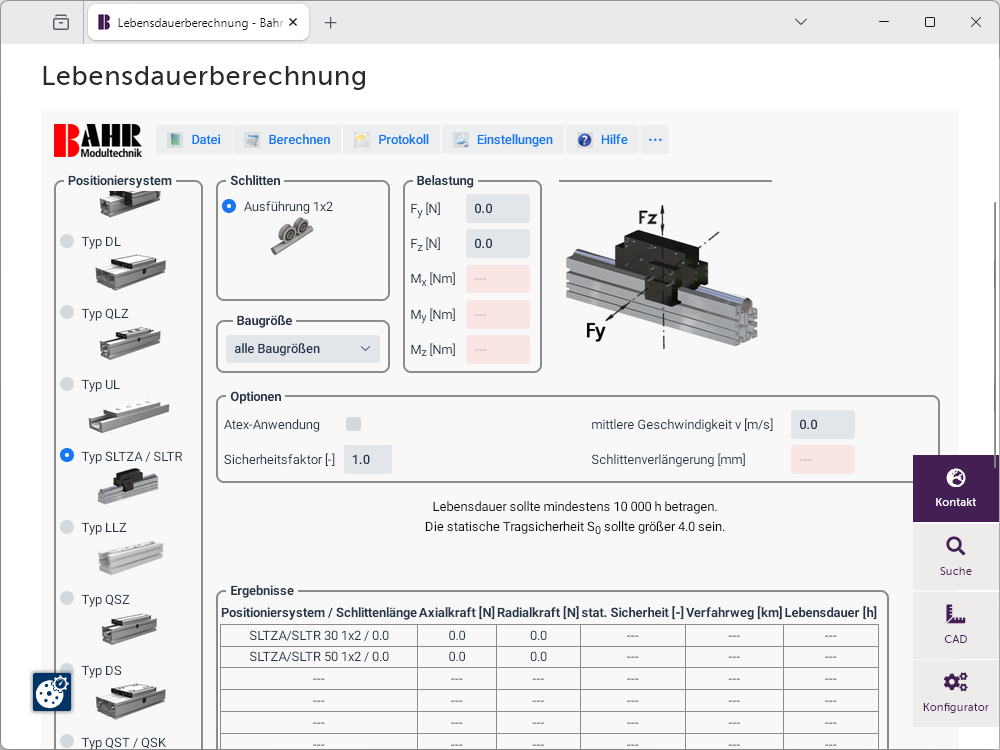
Task: Click the Berechnen button
Action: click(x=288, y=140)
